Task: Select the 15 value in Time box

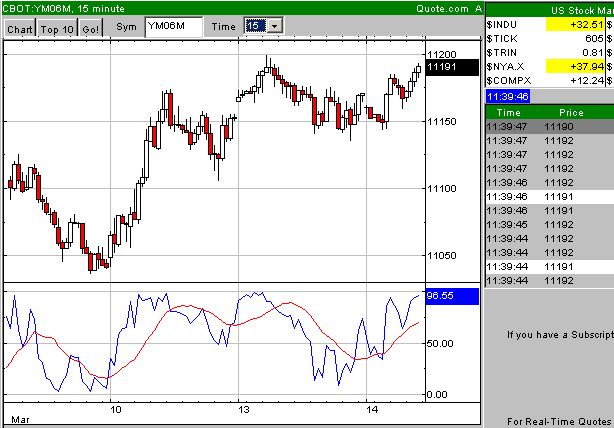Action: tap(255, 26)
